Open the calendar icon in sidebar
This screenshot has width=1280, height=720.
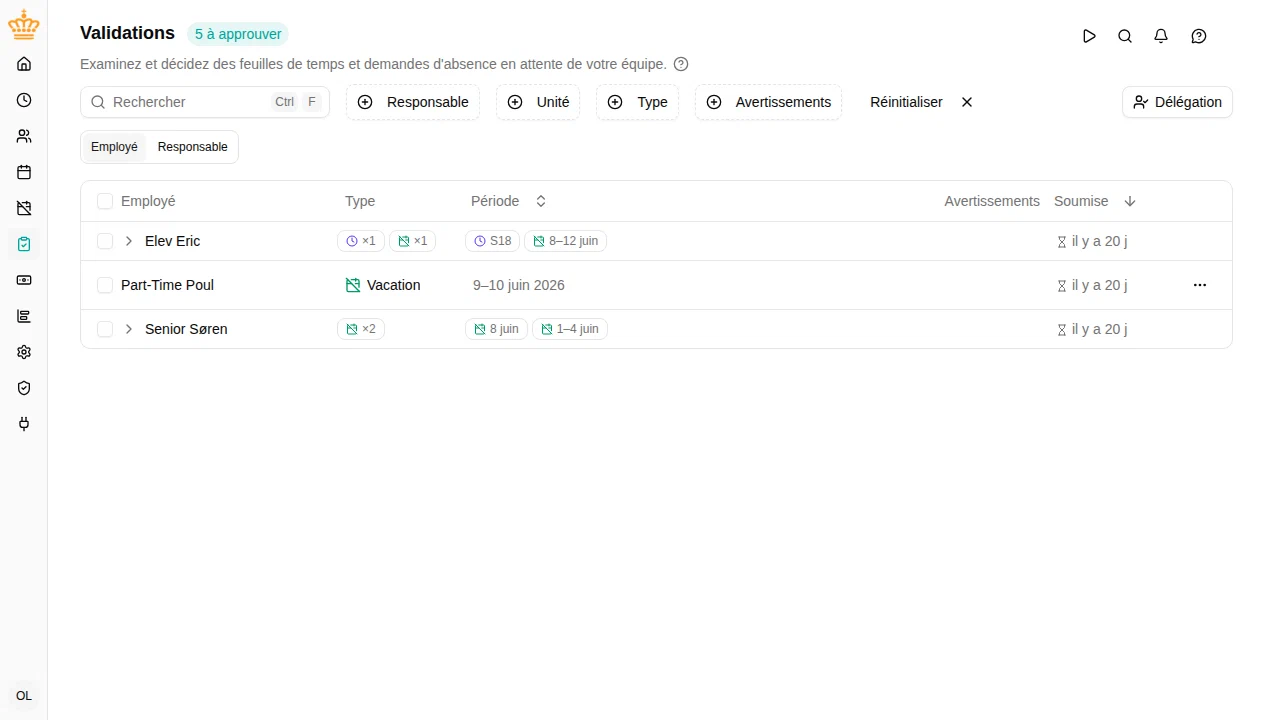[x=24, y=172]
